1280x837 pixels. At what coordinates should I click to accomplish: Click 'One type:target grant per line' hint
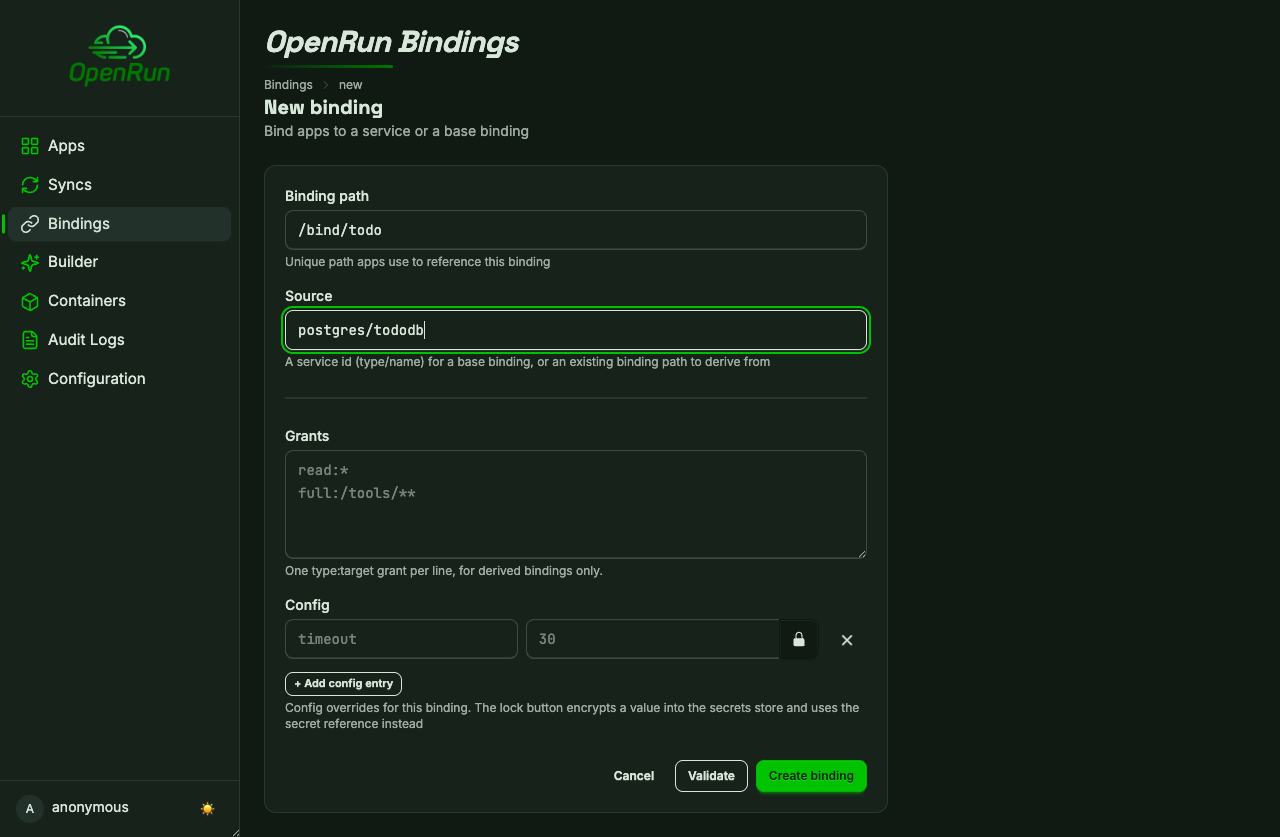coord(444,571)
